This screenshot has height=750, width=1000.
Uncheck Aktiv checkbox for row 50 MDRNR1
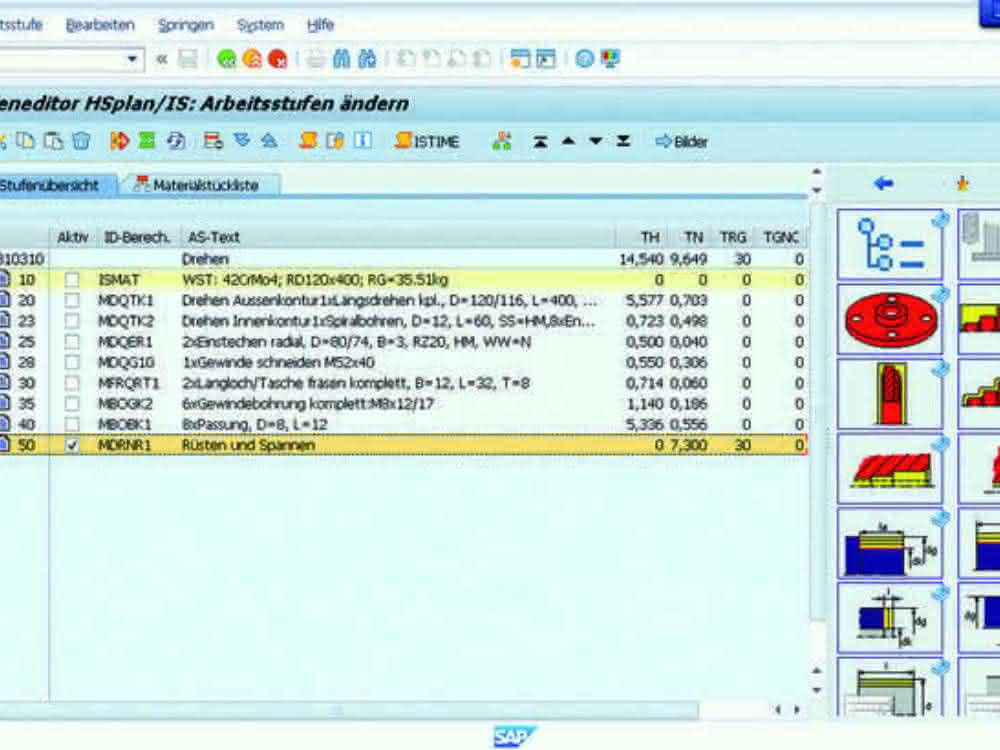click(x=72, y=445)
